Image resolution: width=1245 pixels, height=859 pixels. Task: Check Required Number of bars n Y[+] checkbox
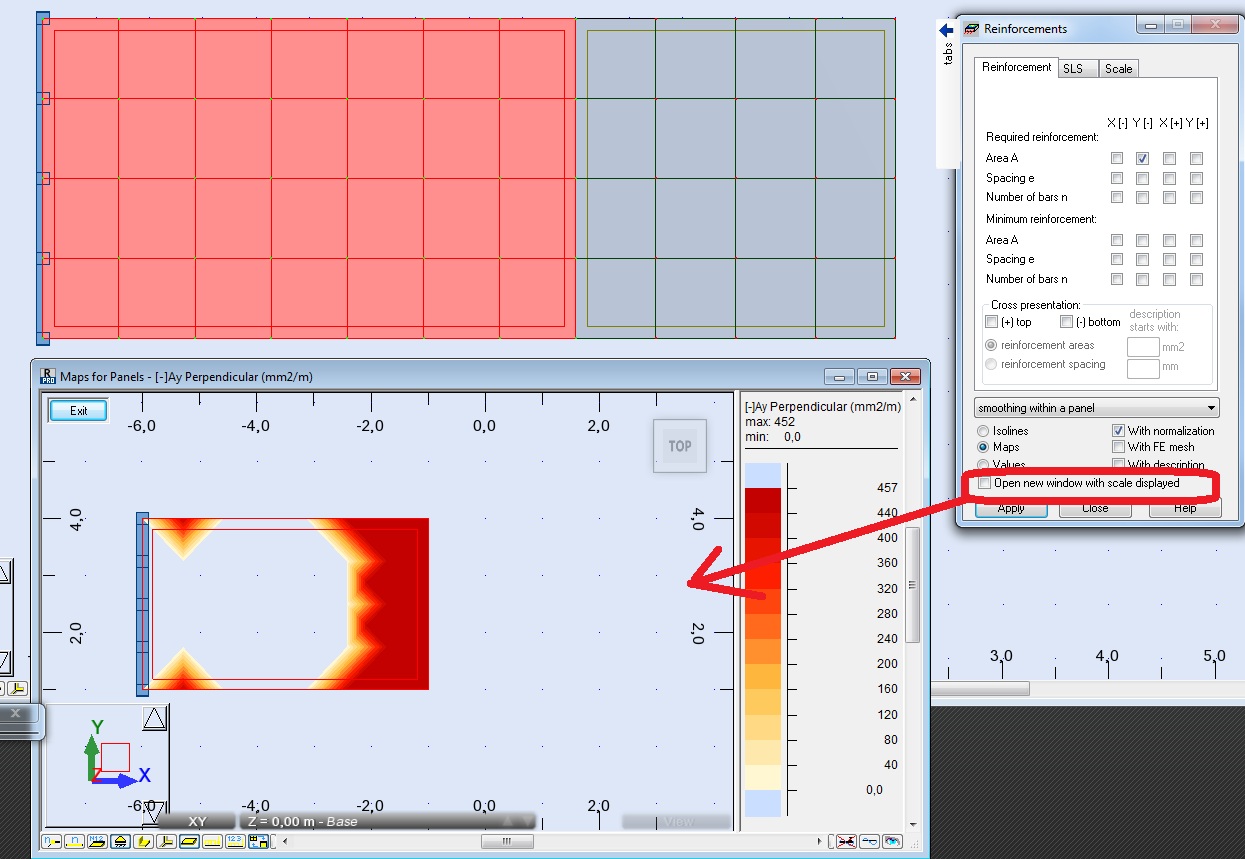[x=1196, y=198]
